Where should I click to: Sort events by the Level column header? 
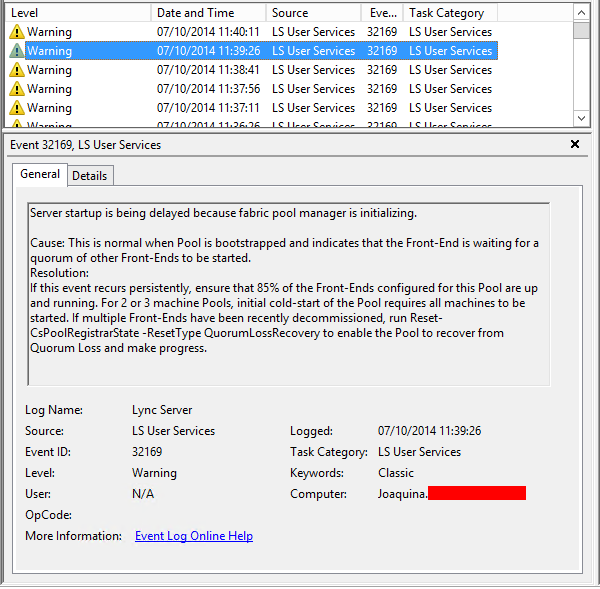(x=78, y=13)
